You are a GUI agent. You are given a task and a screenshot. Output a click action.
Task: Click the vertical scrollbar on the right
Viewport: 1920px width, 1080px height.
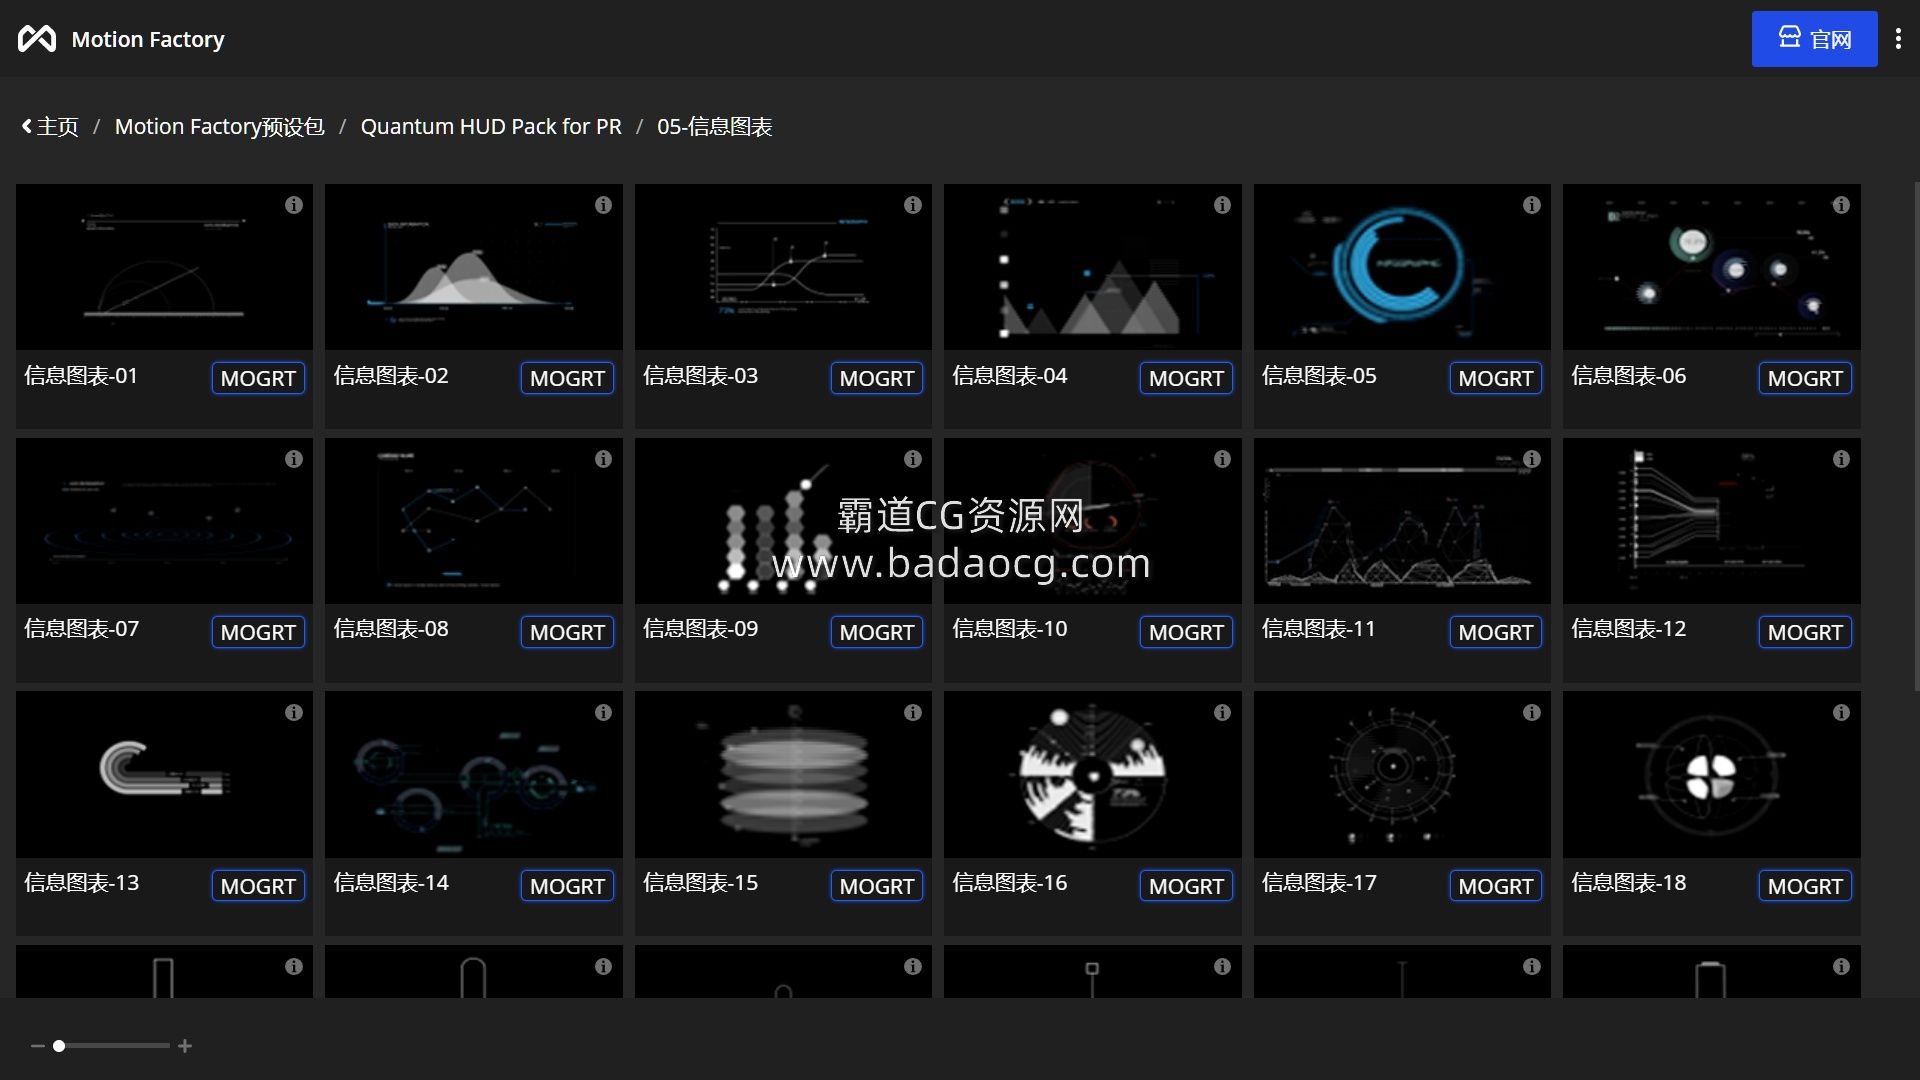(1915, 435)
